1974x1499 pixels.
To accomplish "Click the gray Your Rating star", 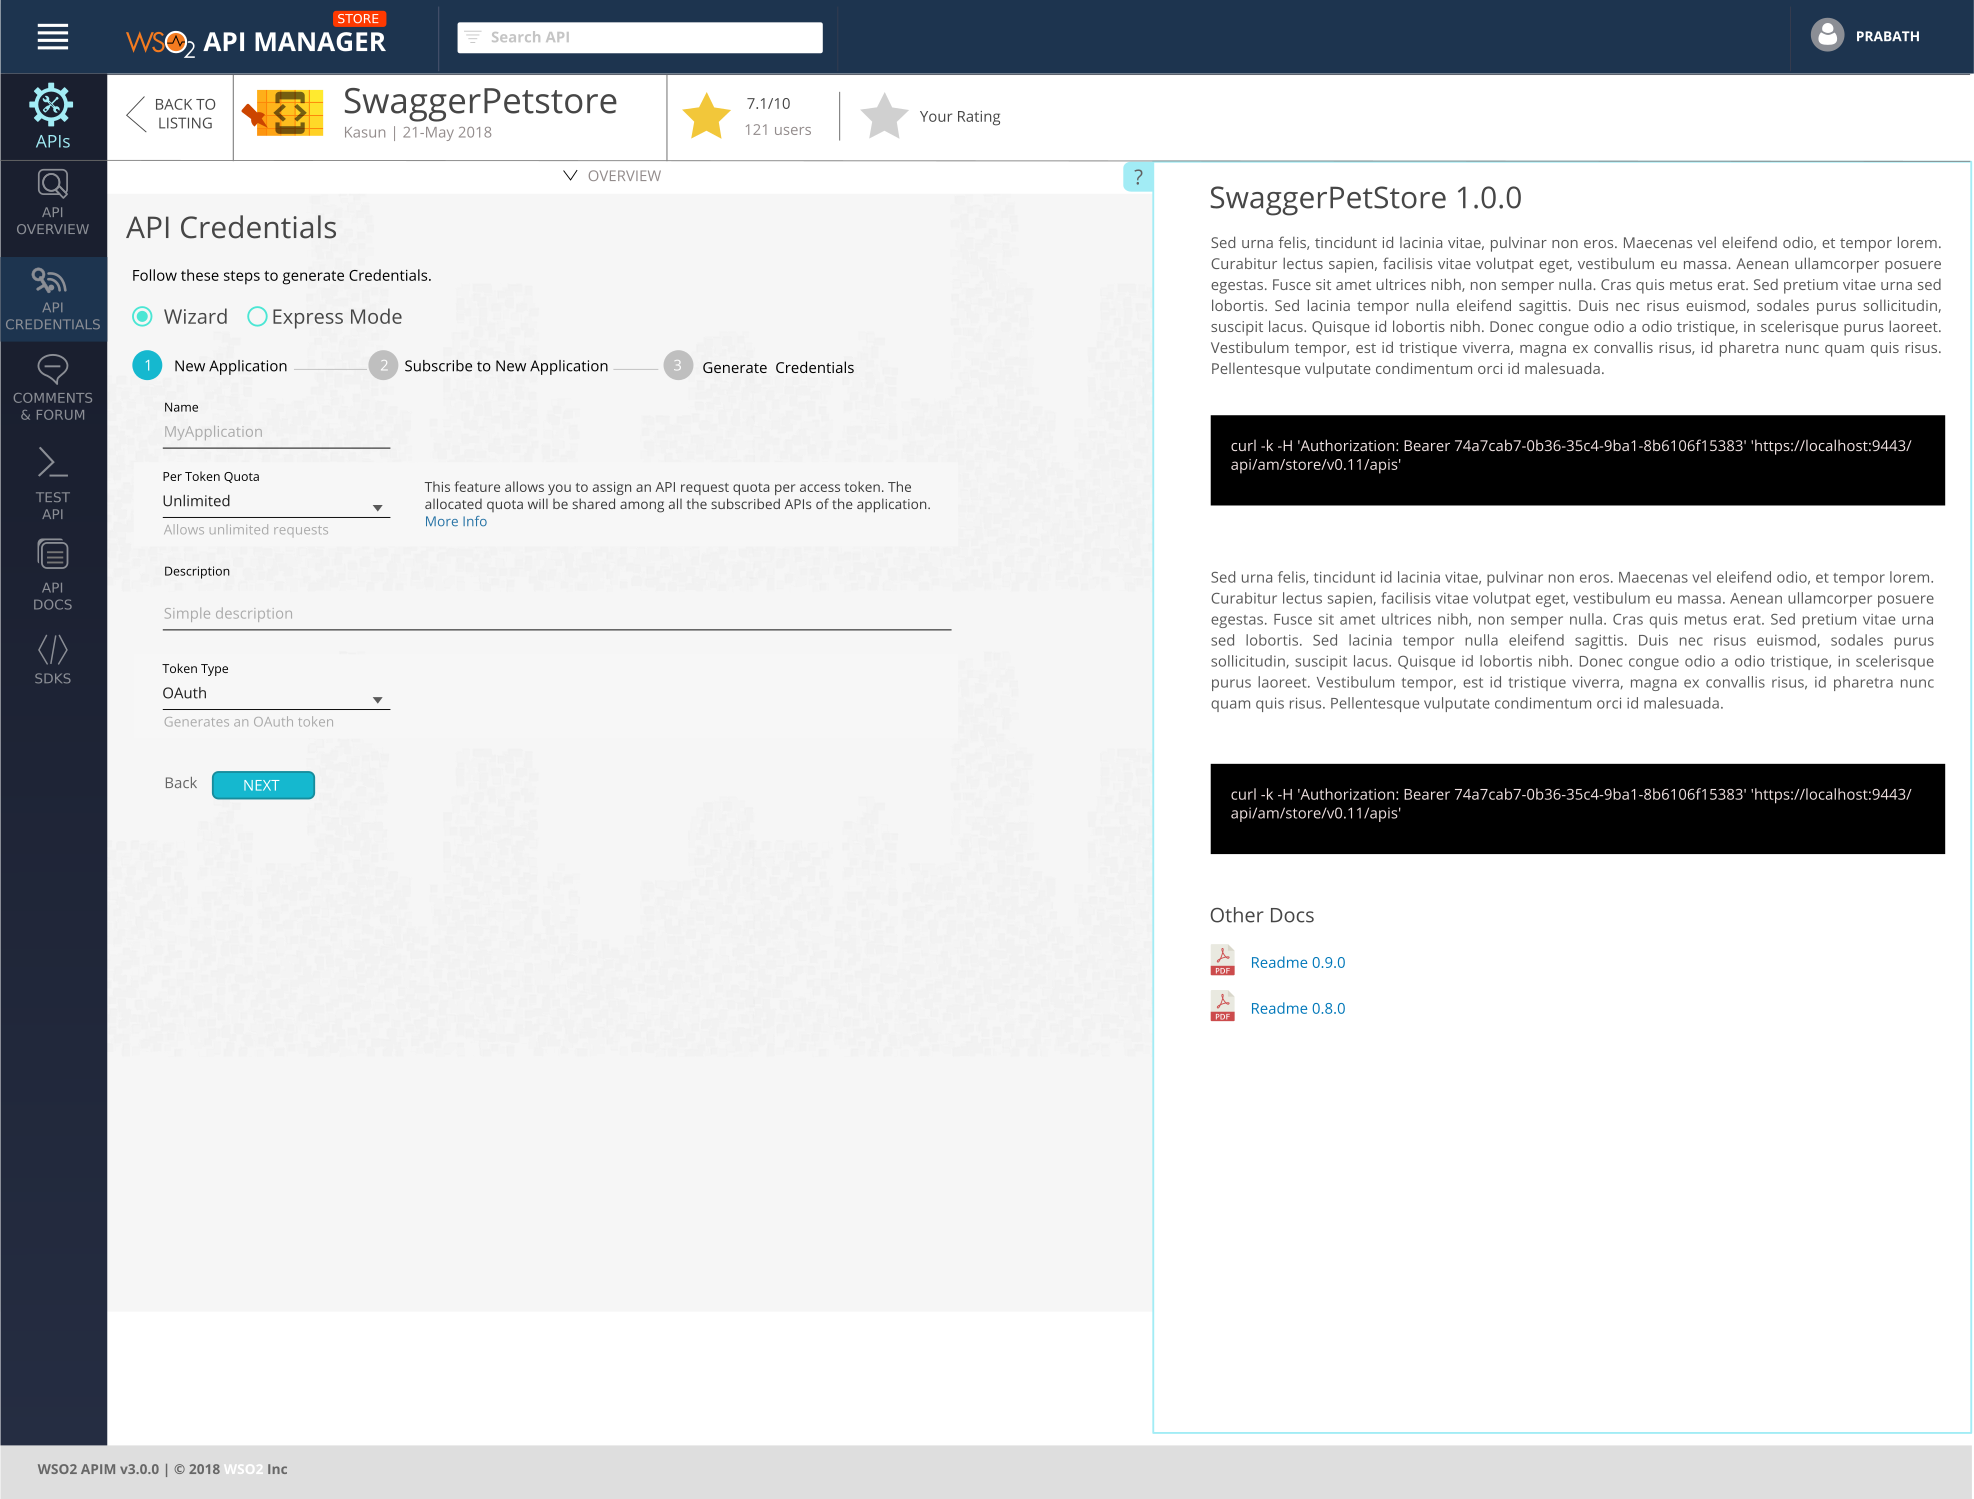I will 884,116.
